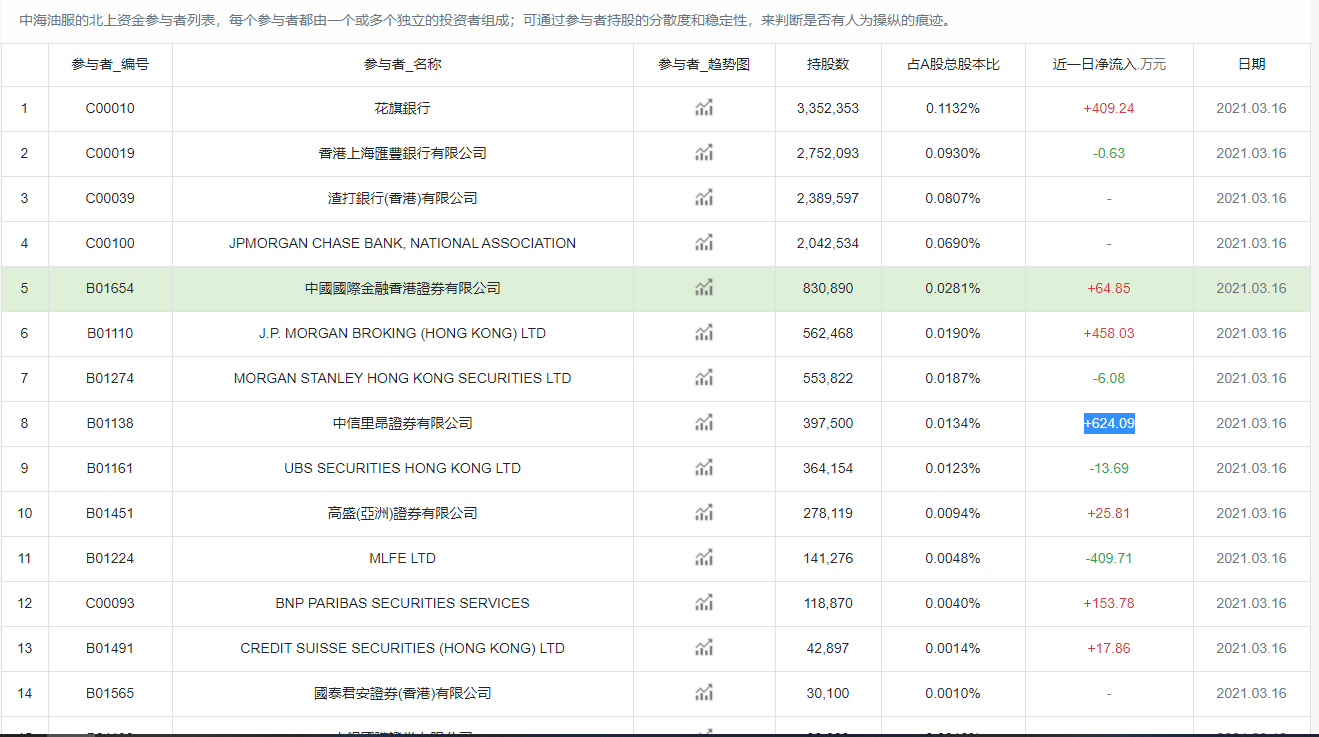The width and height of the screenshot is (1319, 737).
Task: Click share ratio 0.0690%
Action: [953, 243]
